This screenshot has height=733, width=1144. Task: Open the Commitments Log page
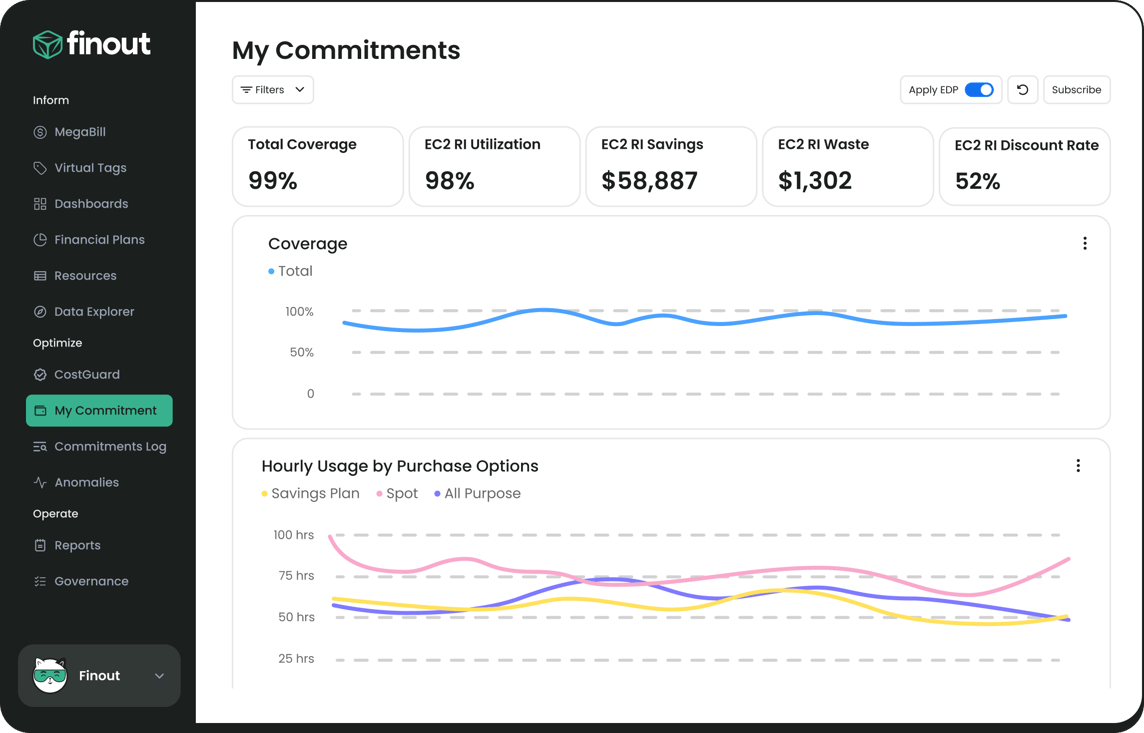pyautogui.click(x=99, y=446)
